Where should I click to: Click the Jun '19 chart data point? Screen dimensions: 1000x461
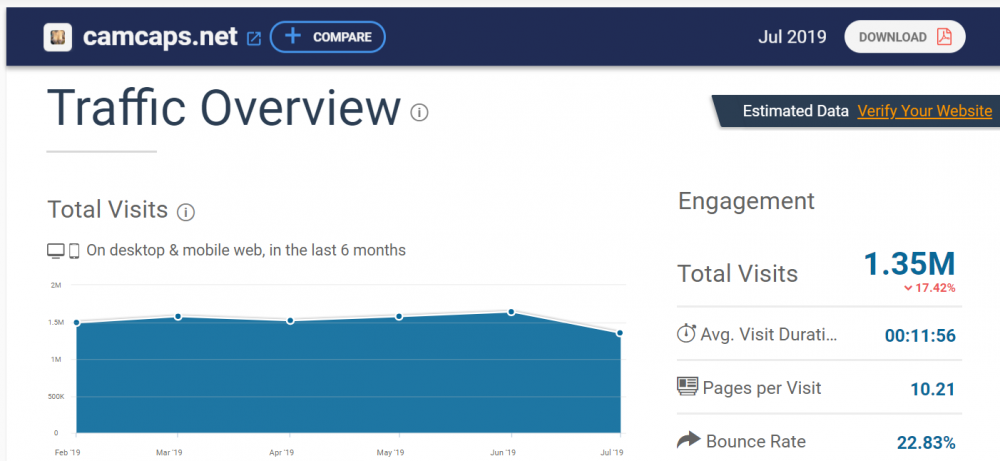511,312
